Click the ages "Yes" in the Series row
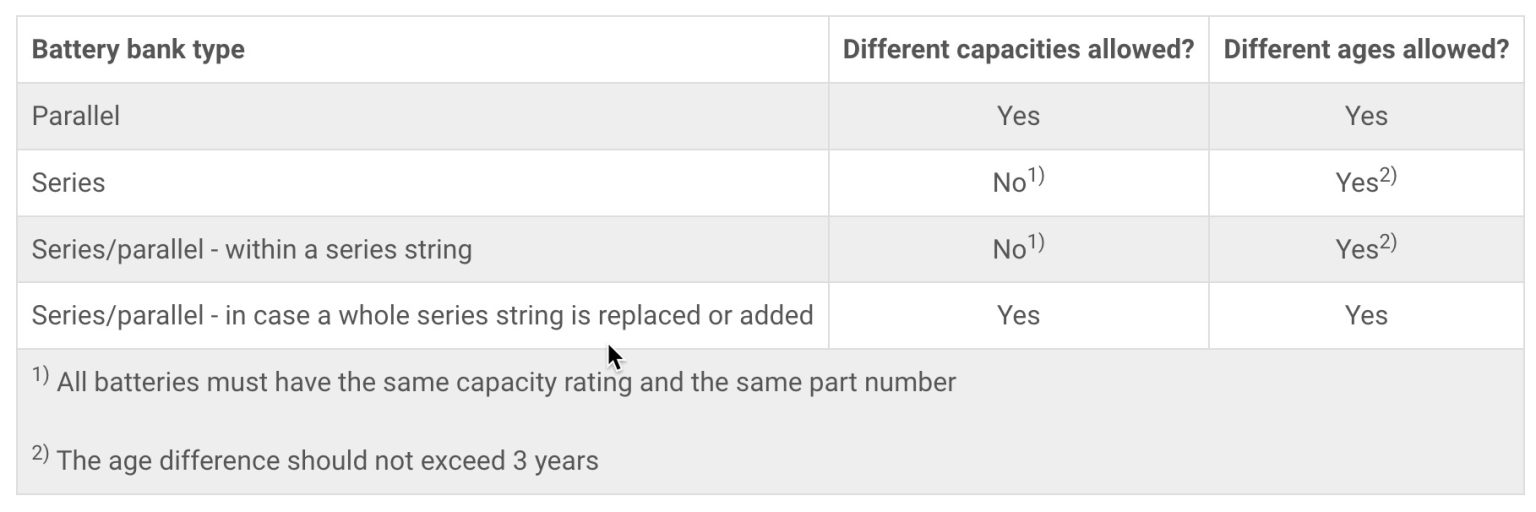 click(1358, 183)
